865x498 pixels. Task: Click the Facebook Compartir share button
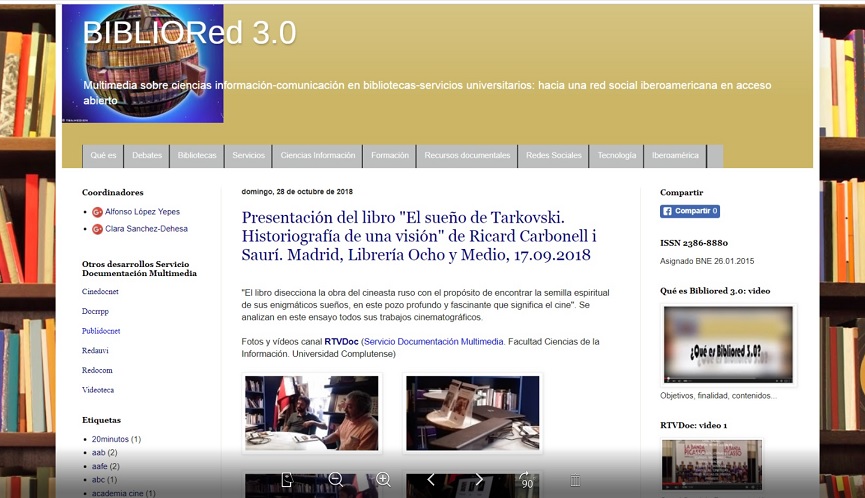tap(690, 211)
